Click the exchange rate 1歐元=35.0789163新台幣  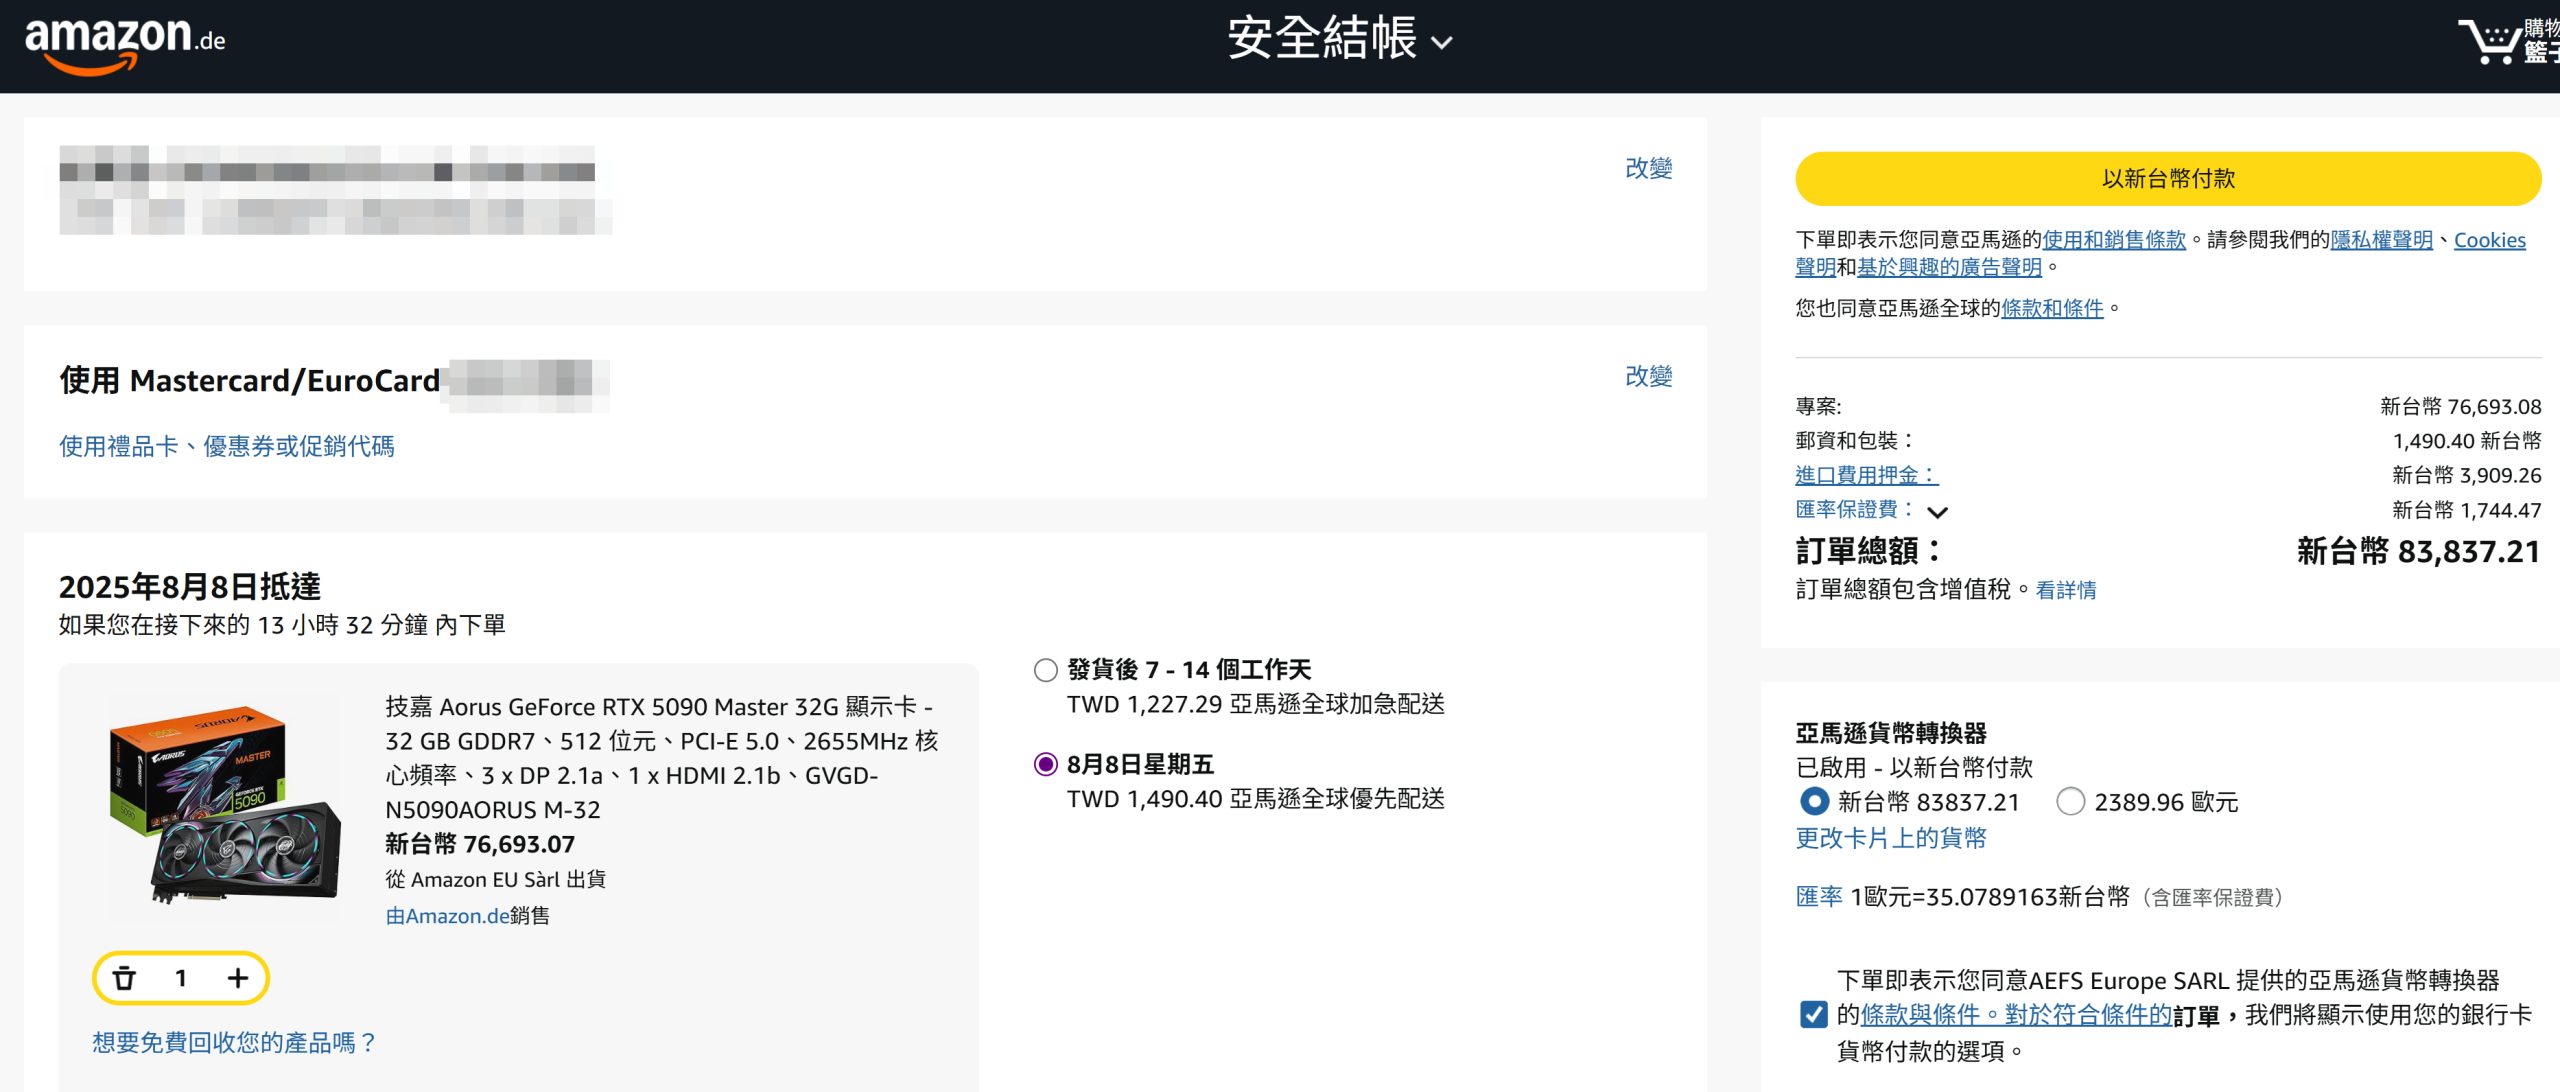click(1990, 897)
